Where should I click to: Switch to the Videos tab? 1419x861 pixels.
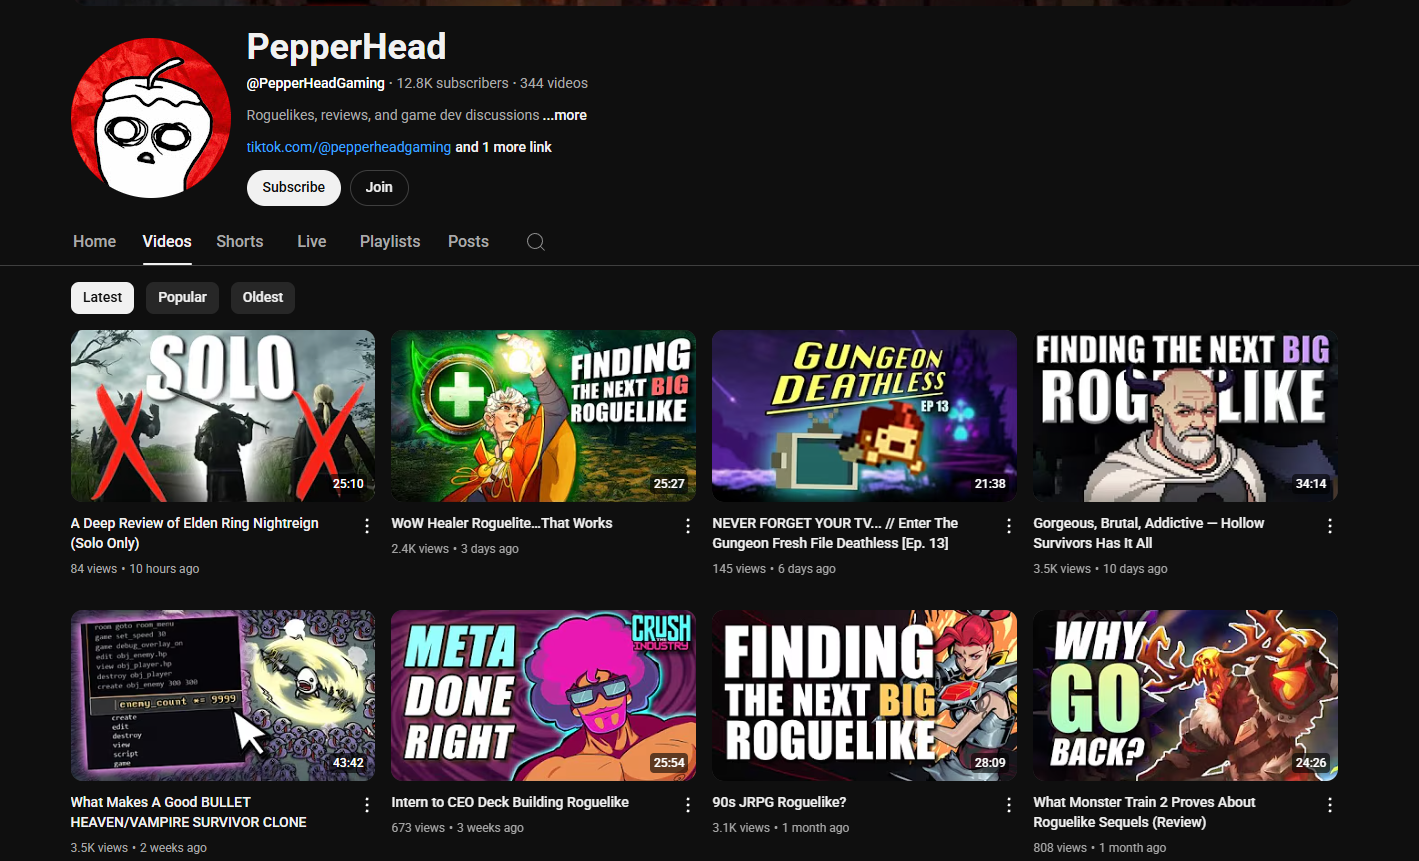pyautogui.click(x=167, y=242)
